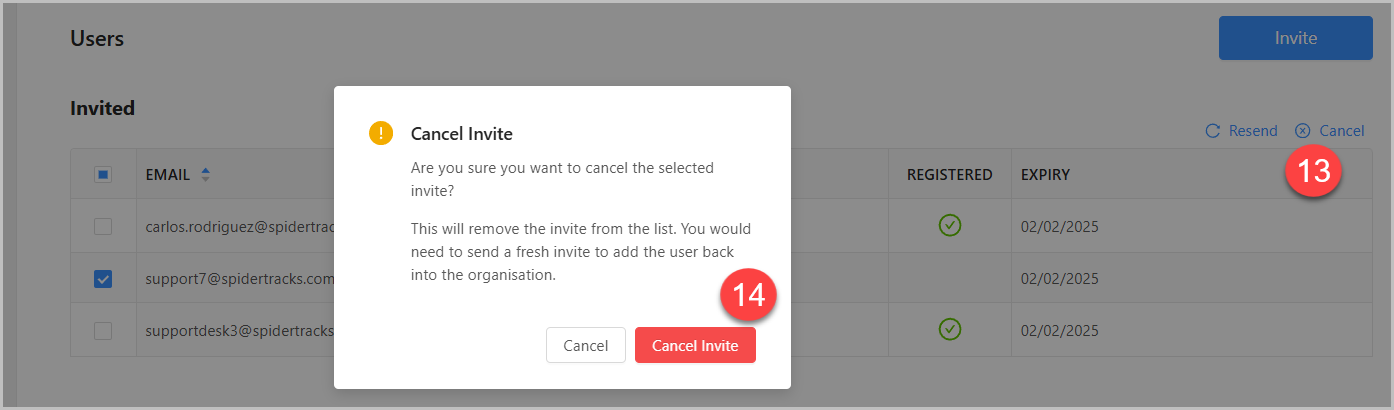Click the EXPIRY column header
The width and height of the screenshot is (1394, 410).
[x=1045, y=175]
